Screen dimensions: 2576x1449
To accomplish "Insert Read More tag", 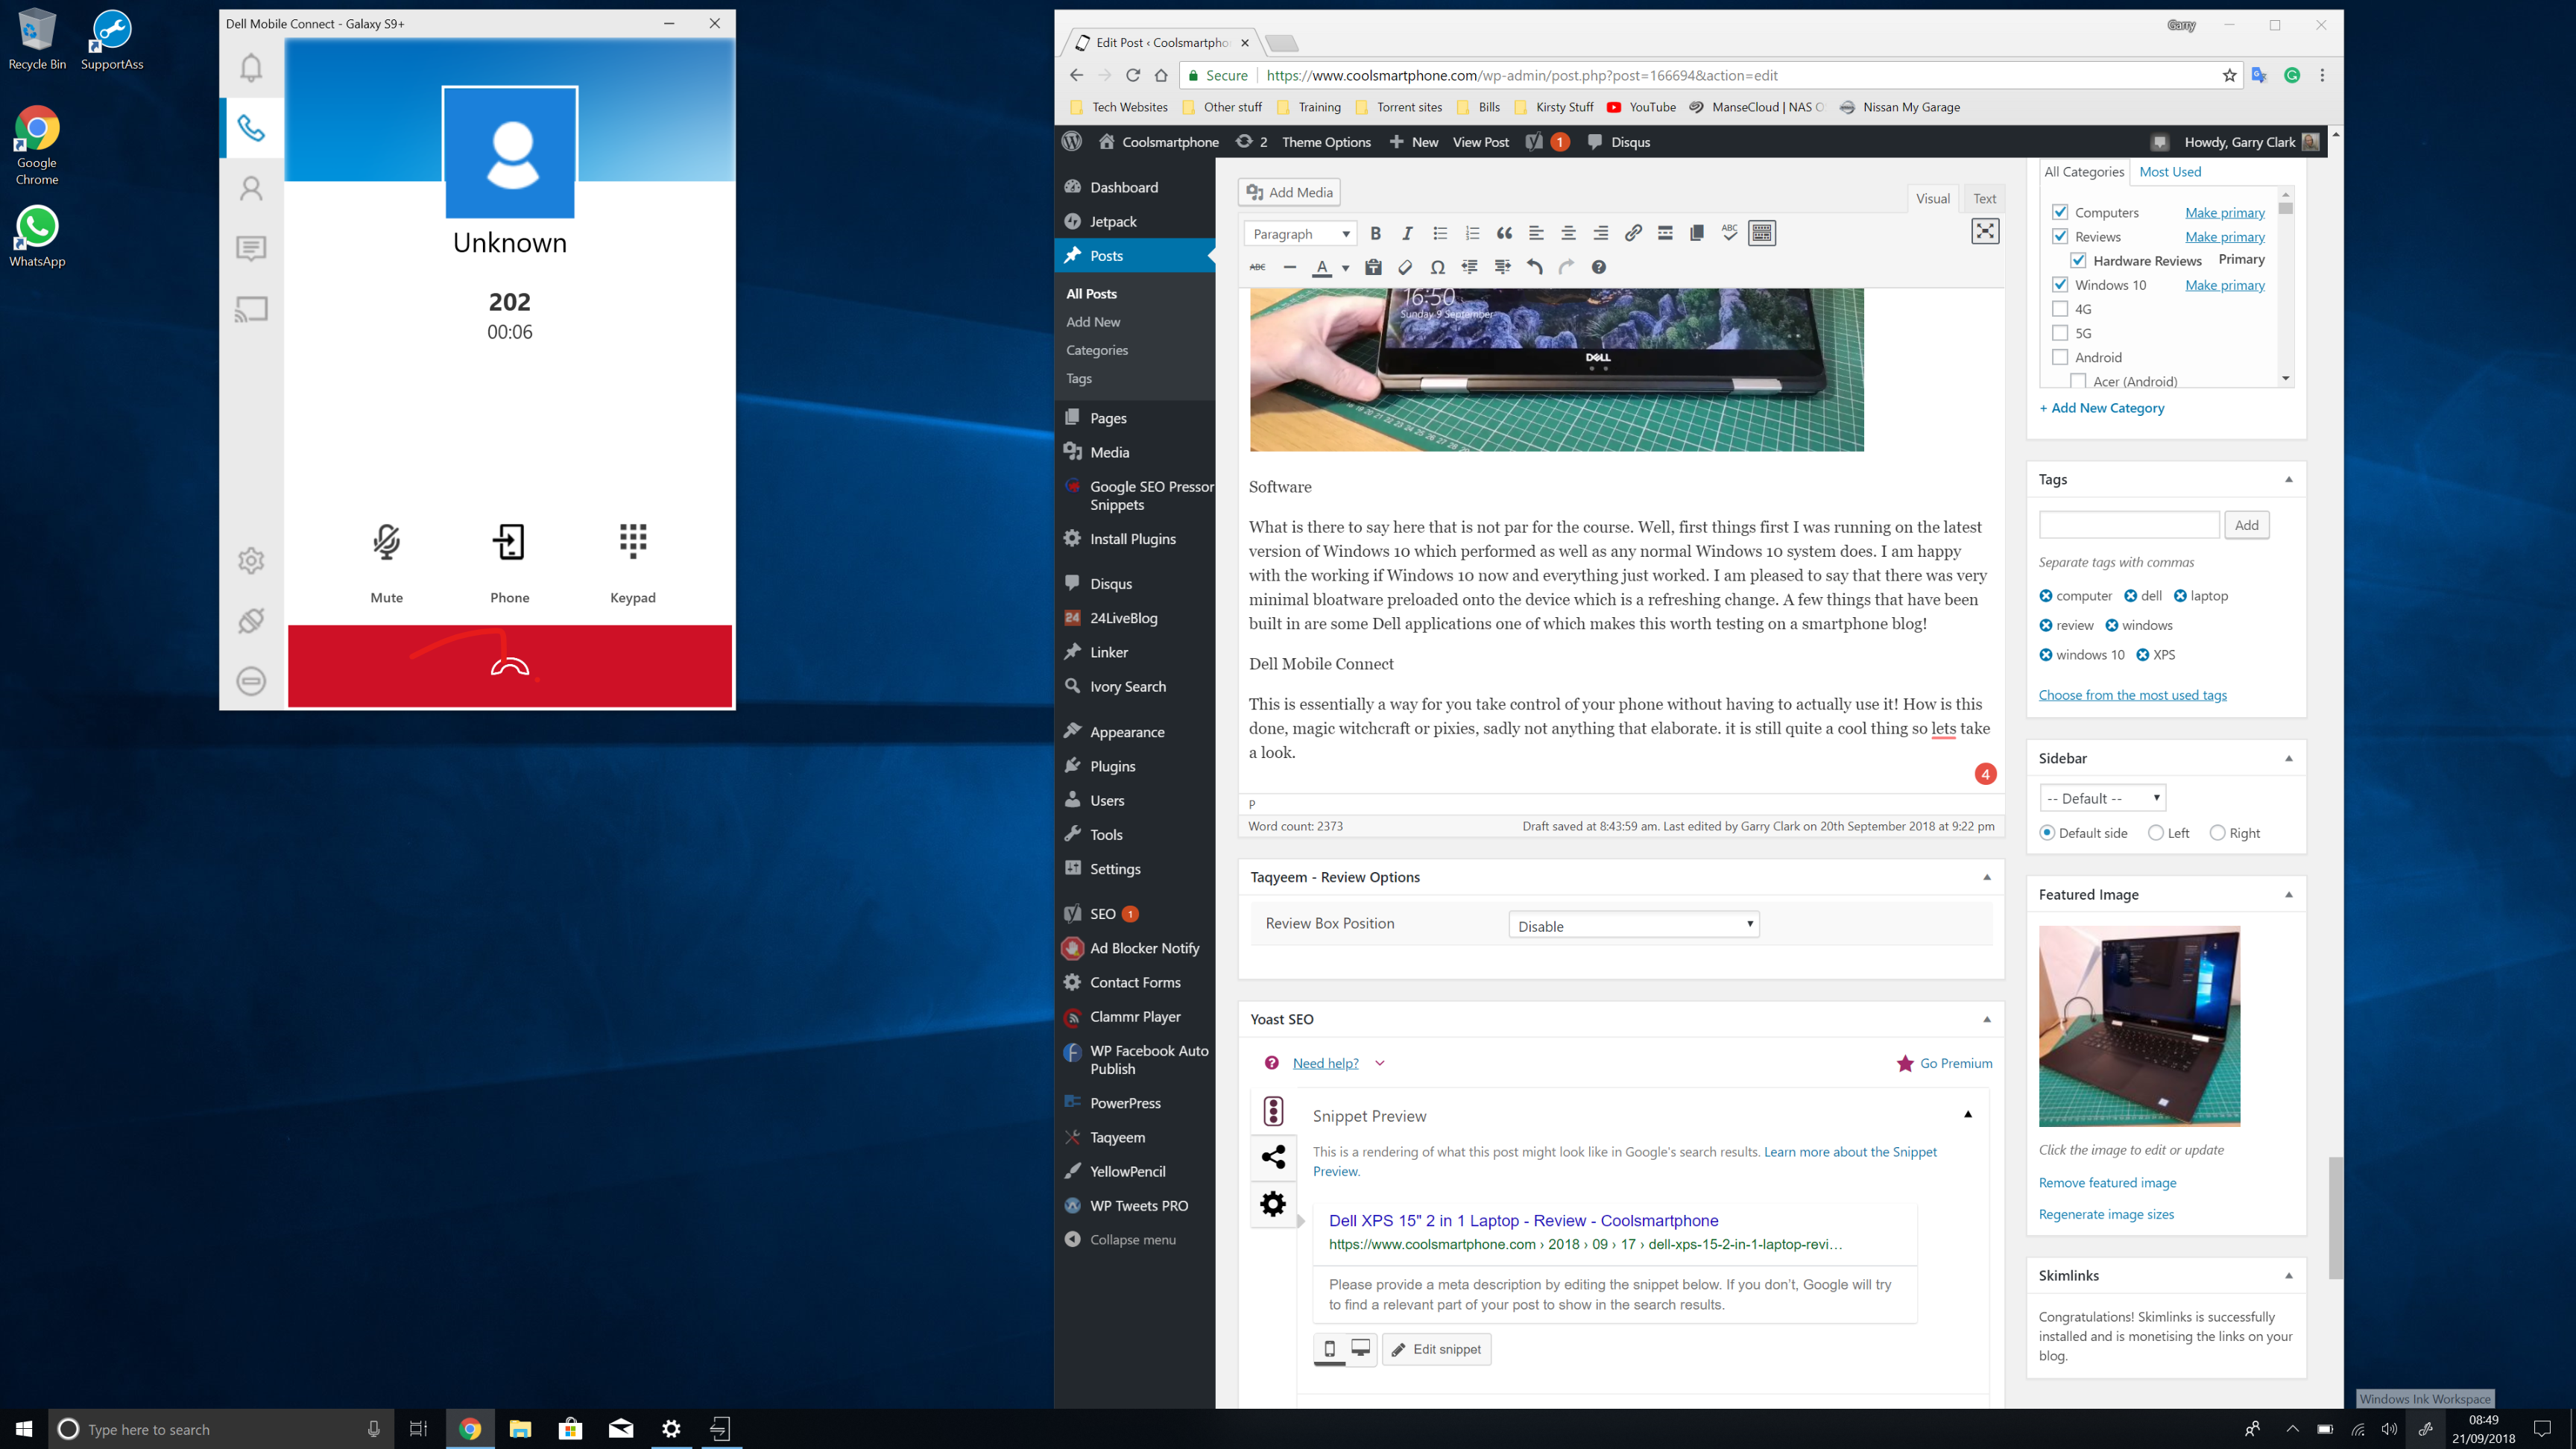I will [1665, 233].
